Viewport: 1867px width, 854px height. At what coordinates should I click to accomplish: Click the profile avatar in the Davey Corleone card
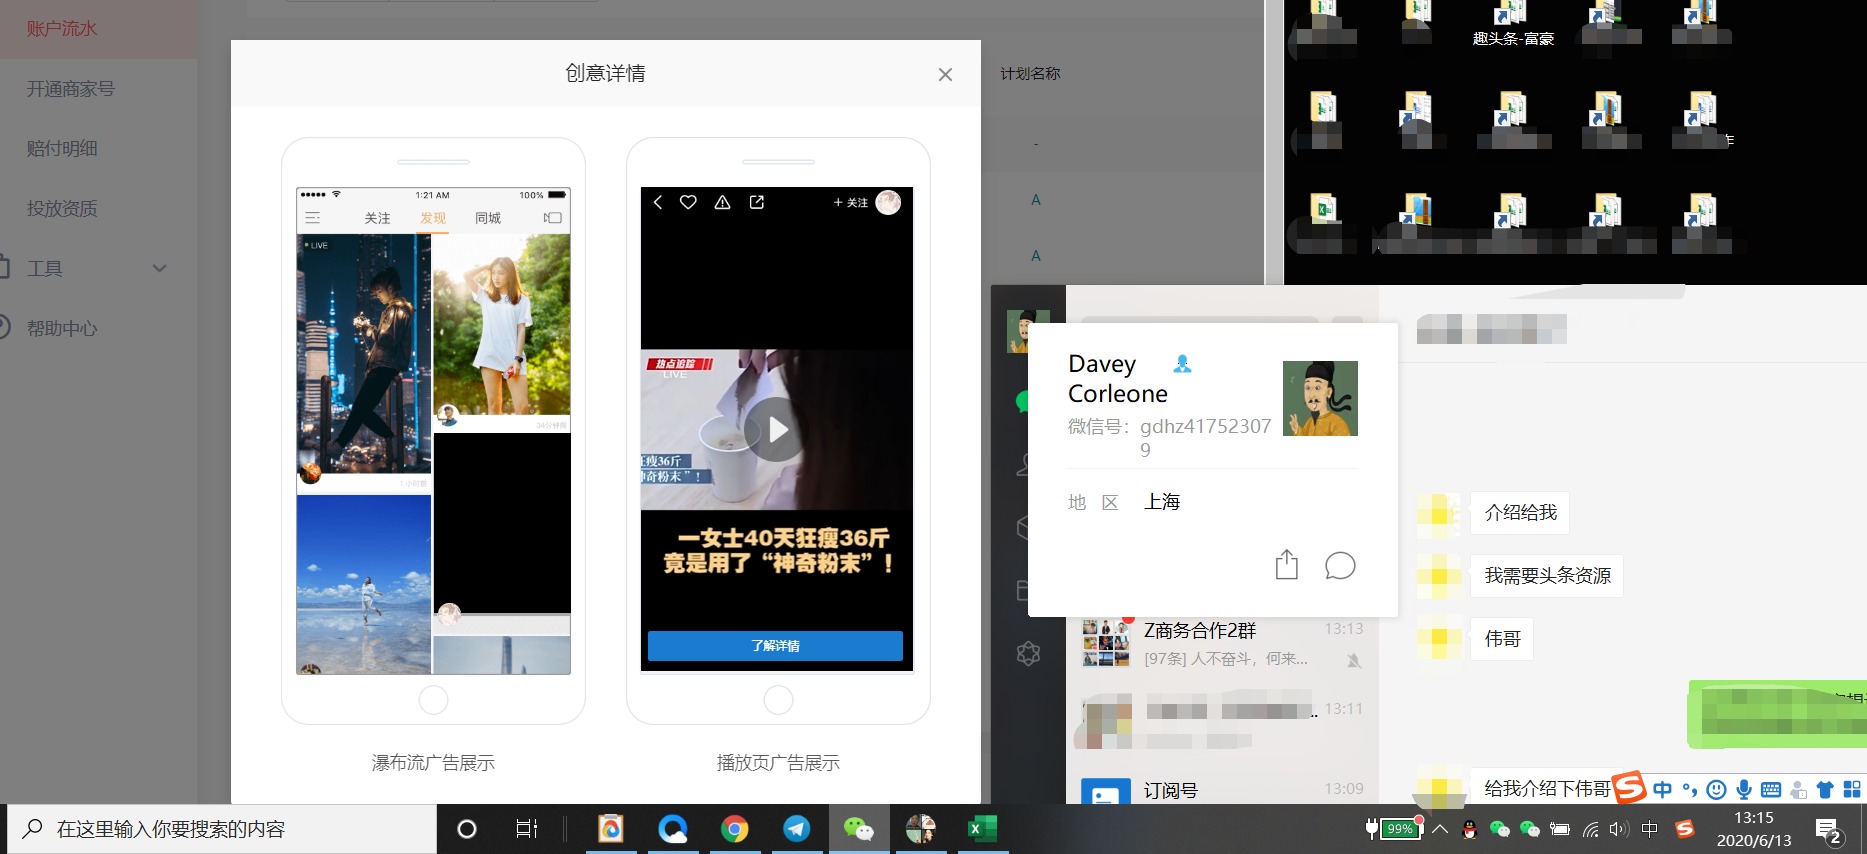click(x=1320, y=398)
